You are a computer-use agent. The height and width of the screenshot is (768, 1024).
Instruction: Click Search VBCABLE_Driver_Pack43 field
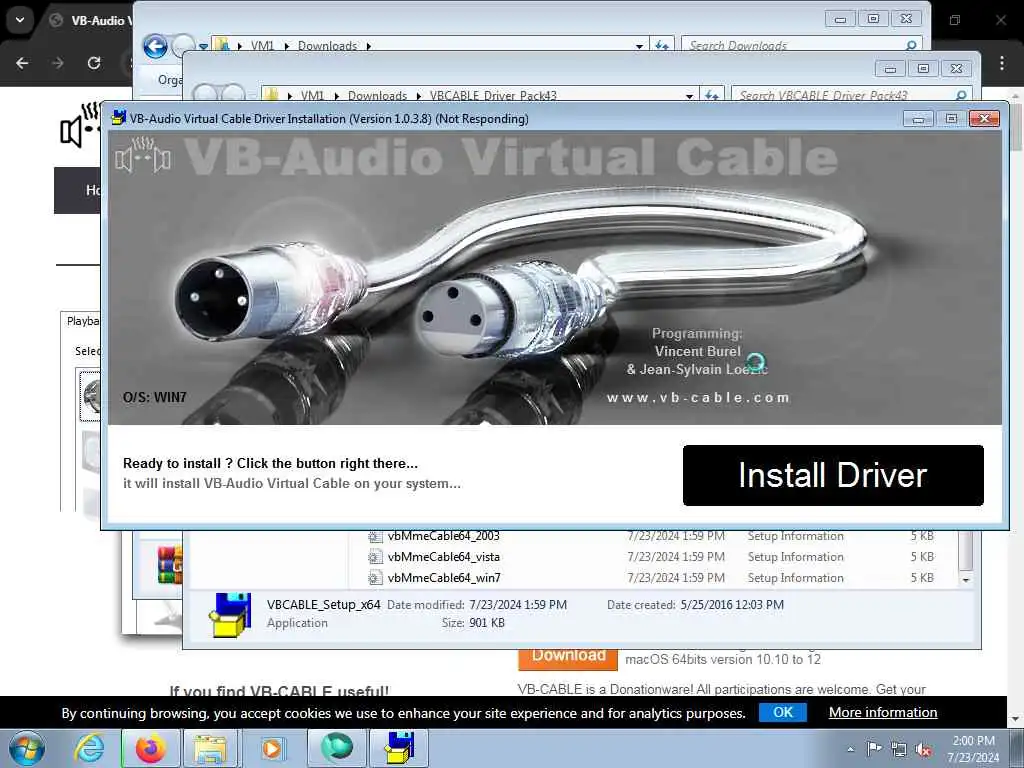click(852, 95)
